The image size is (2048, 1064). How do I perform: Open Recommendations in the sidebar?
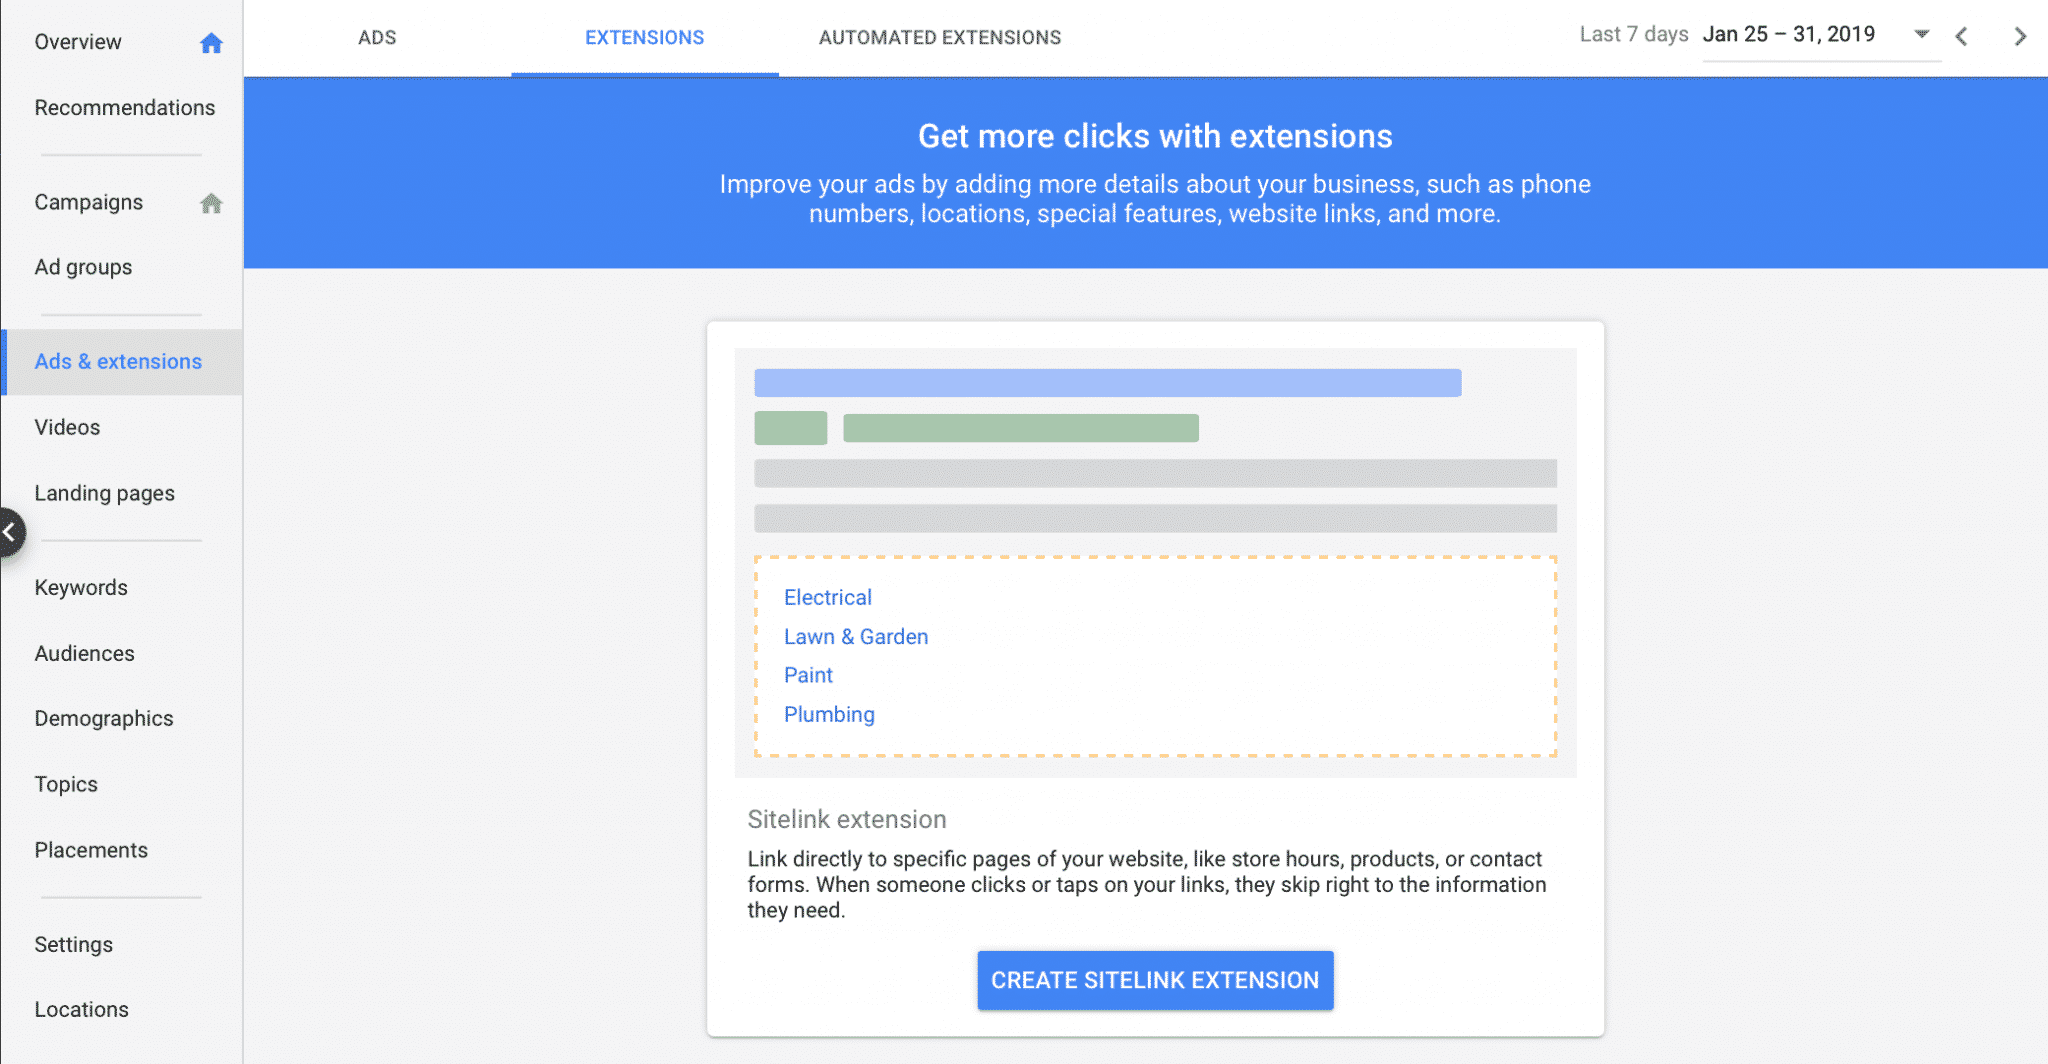tap(125, 107)
